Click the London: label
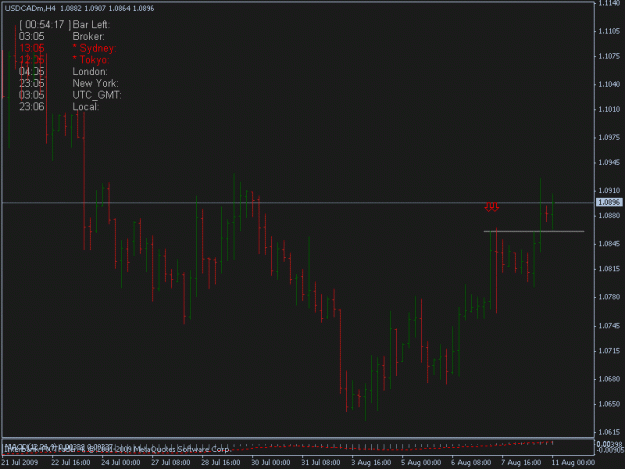This screenshot has width=625, height=469. pyautogui.click(x=90, y=72)
